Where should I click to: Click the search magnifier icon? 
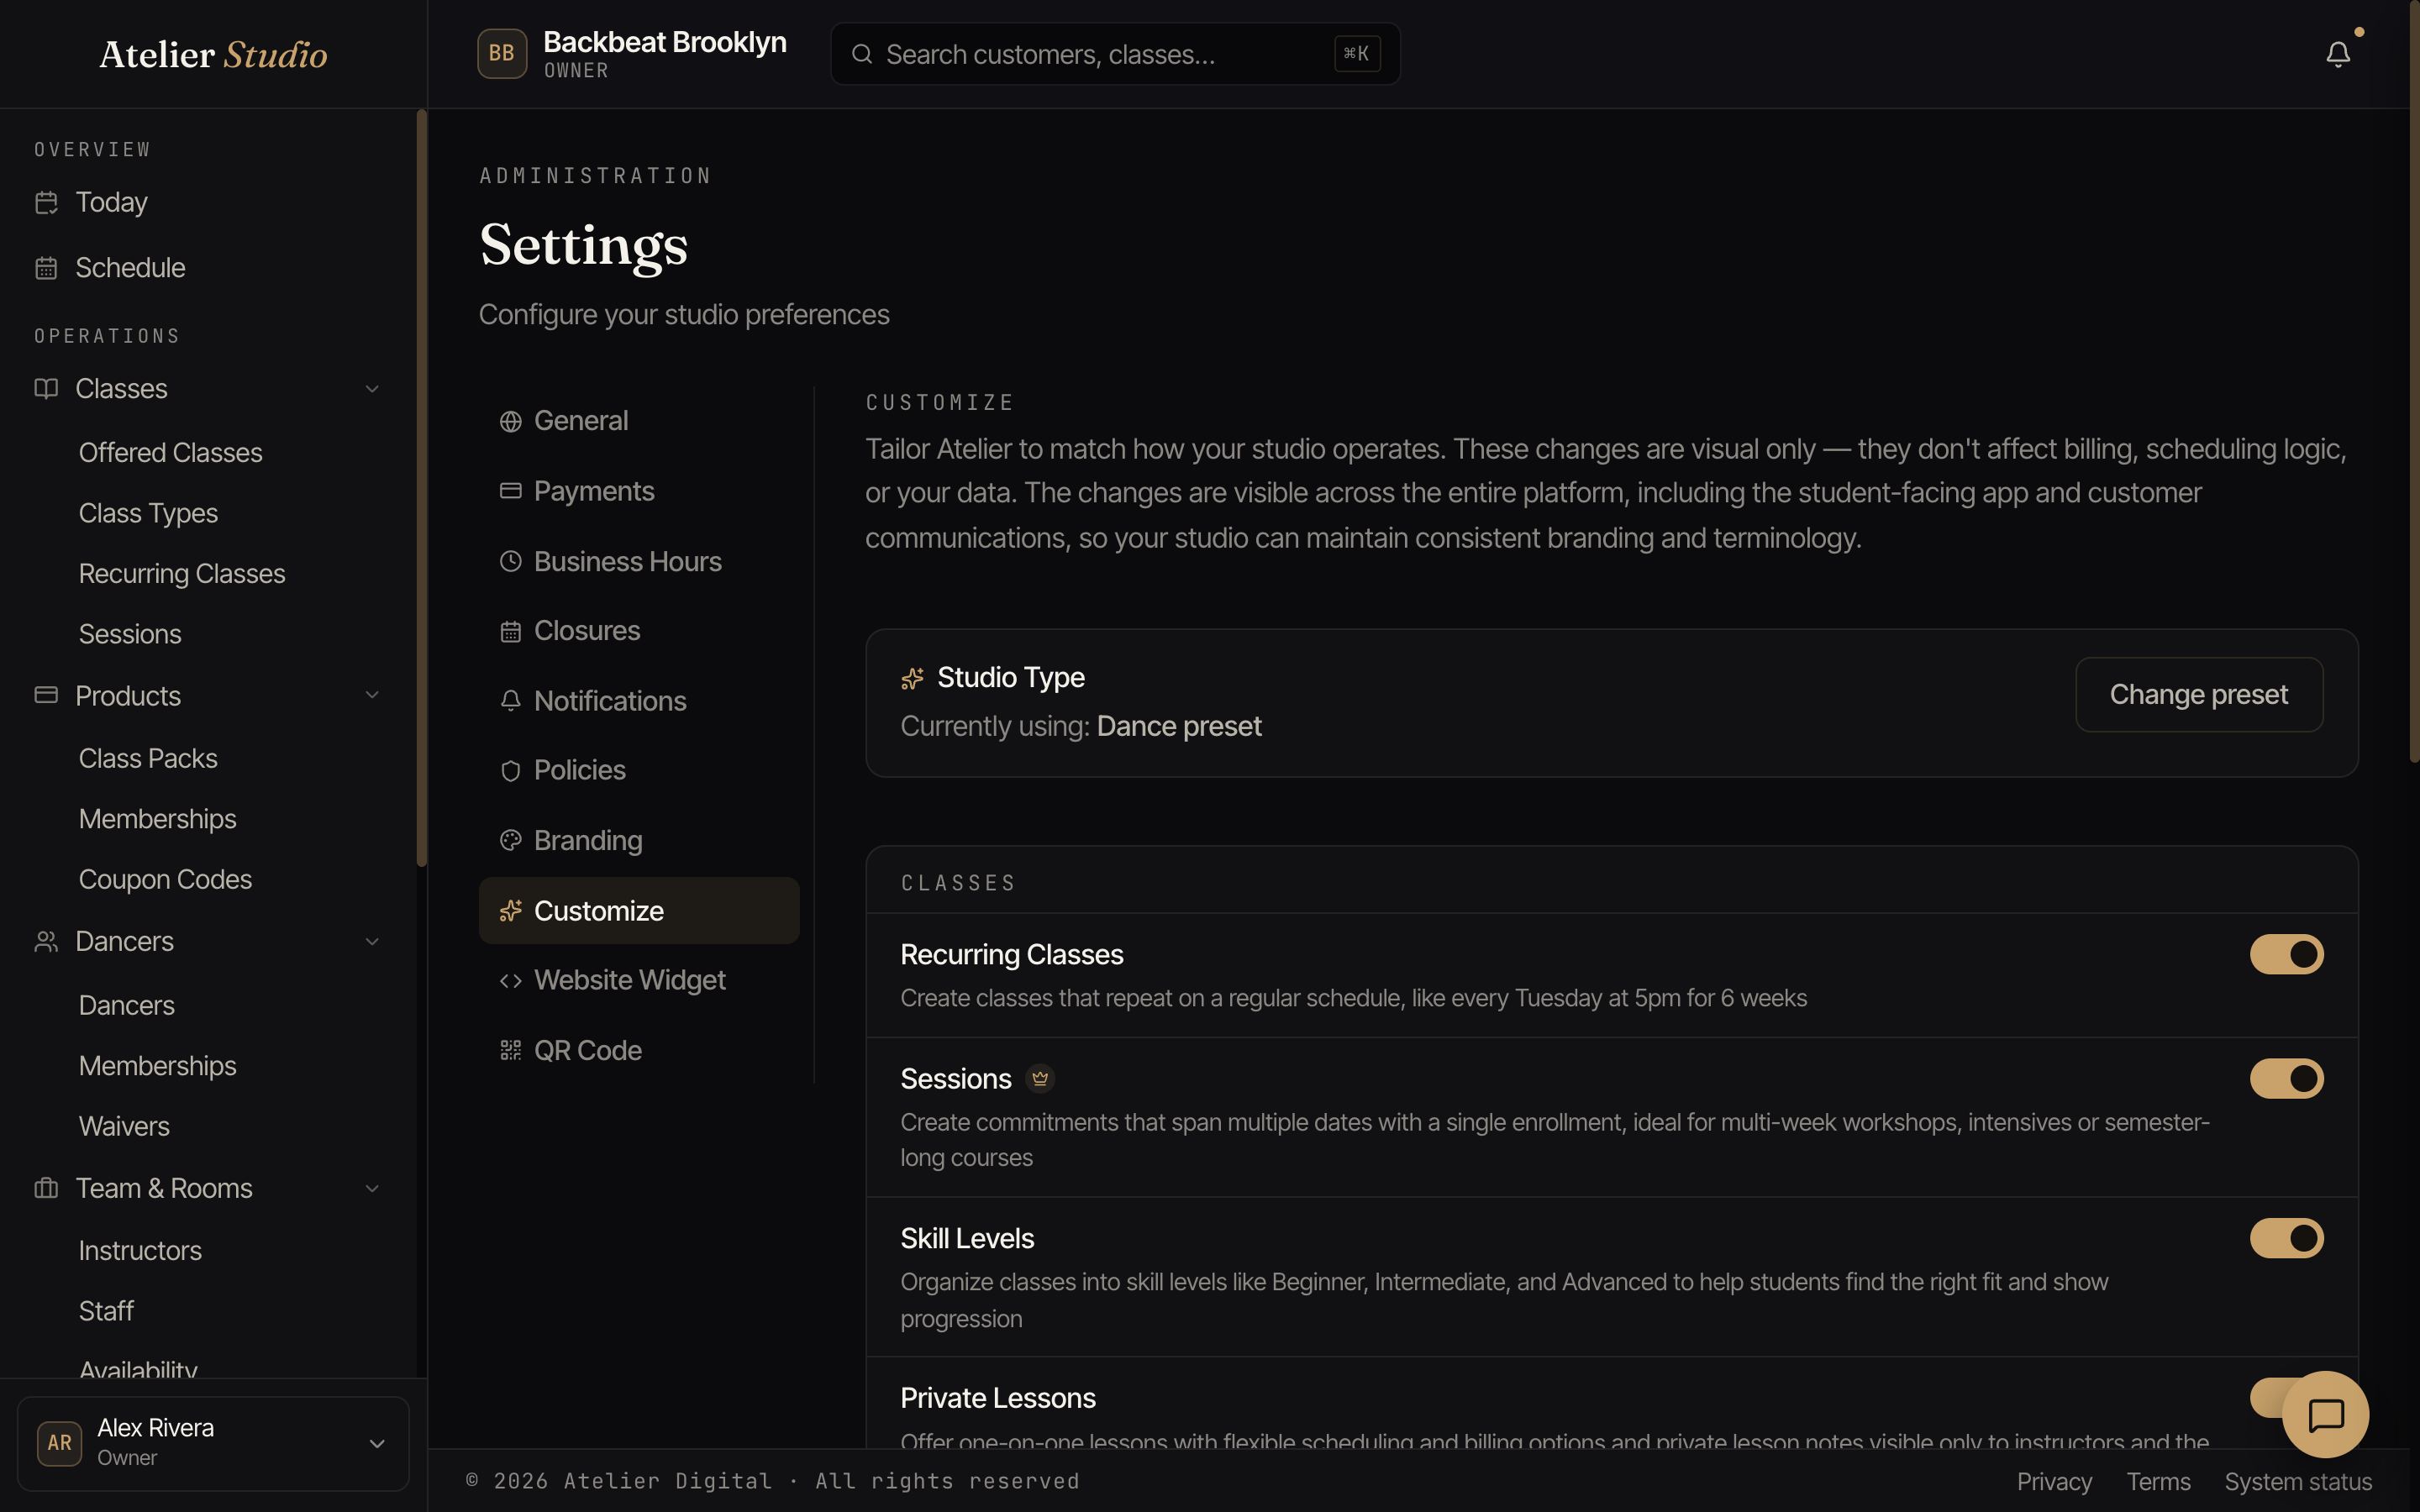pos(862,54)
